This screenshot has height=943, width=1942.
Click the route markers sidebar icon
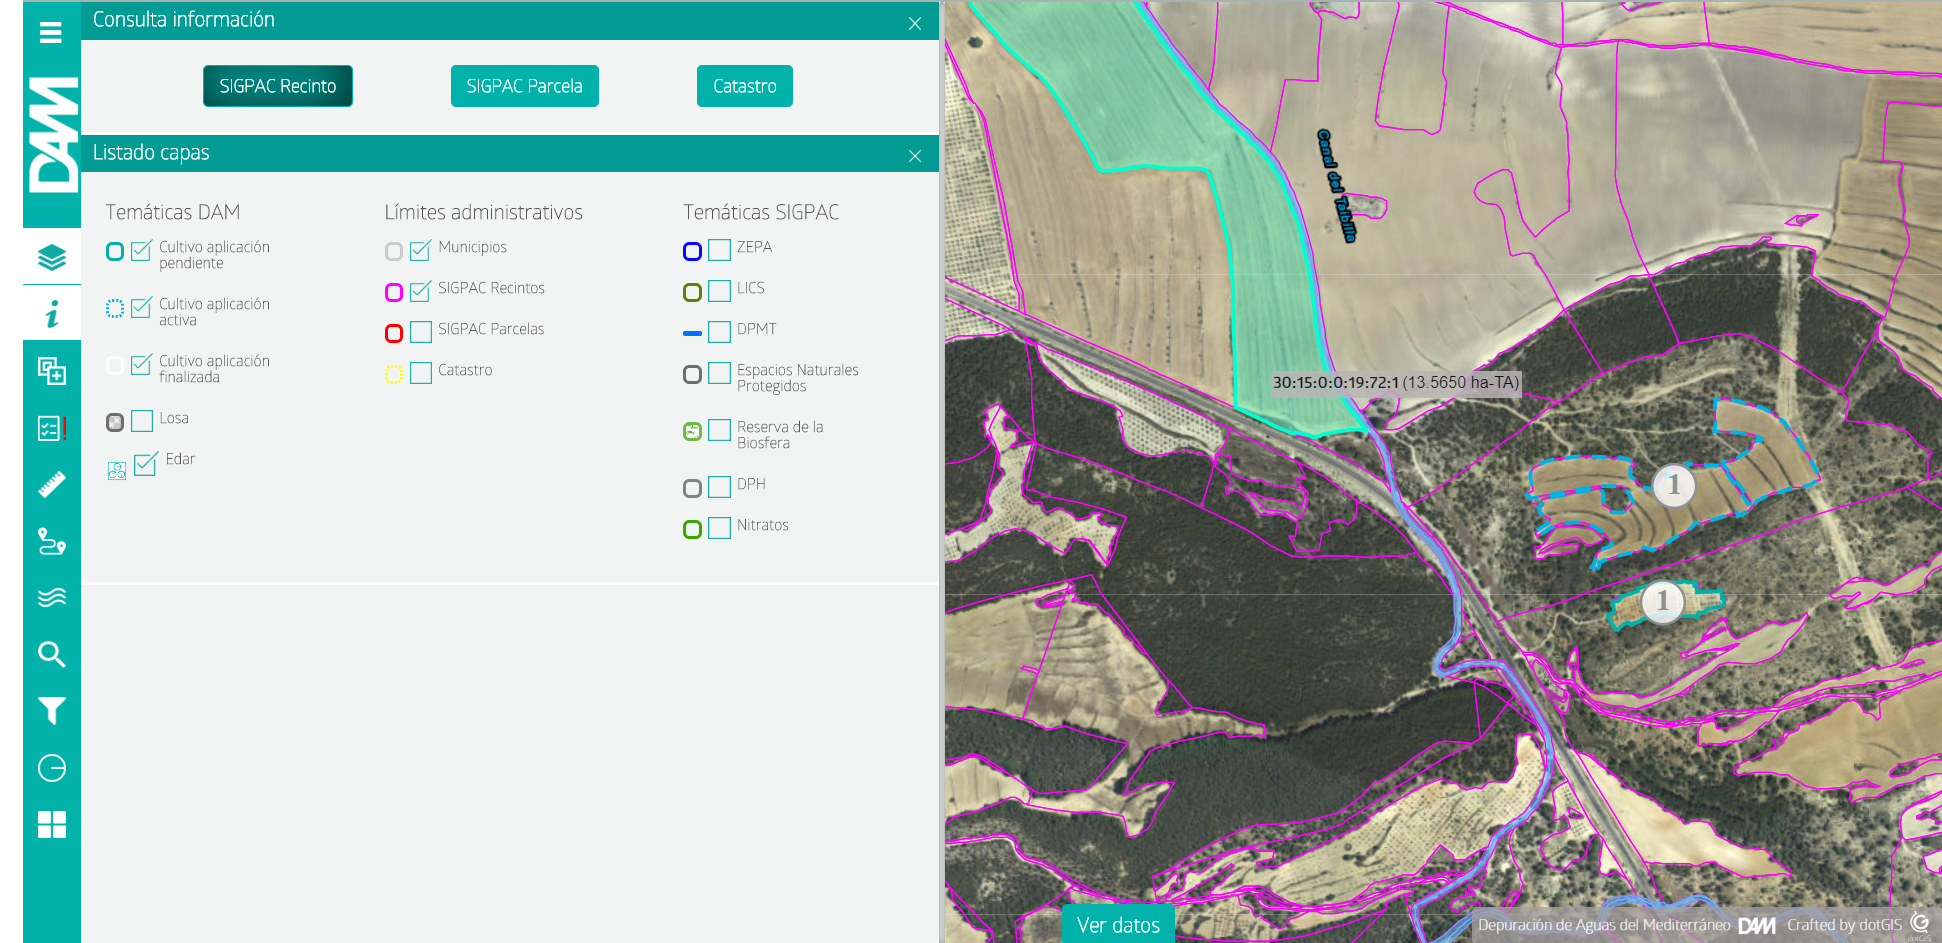[51, 541]
